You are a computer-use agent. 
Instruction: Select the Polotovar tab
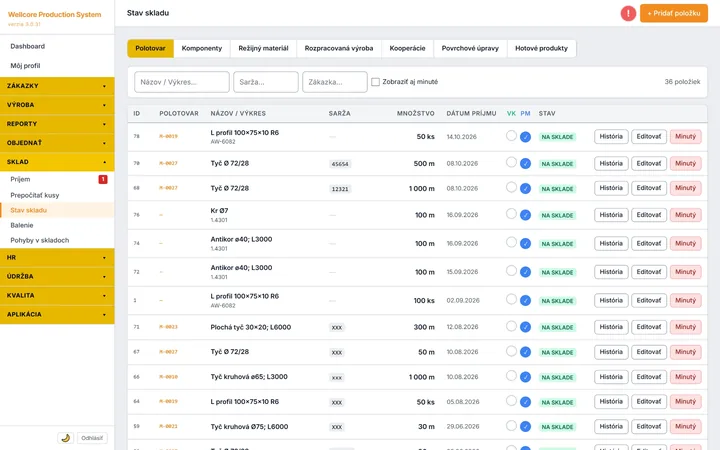coord(150,48)
